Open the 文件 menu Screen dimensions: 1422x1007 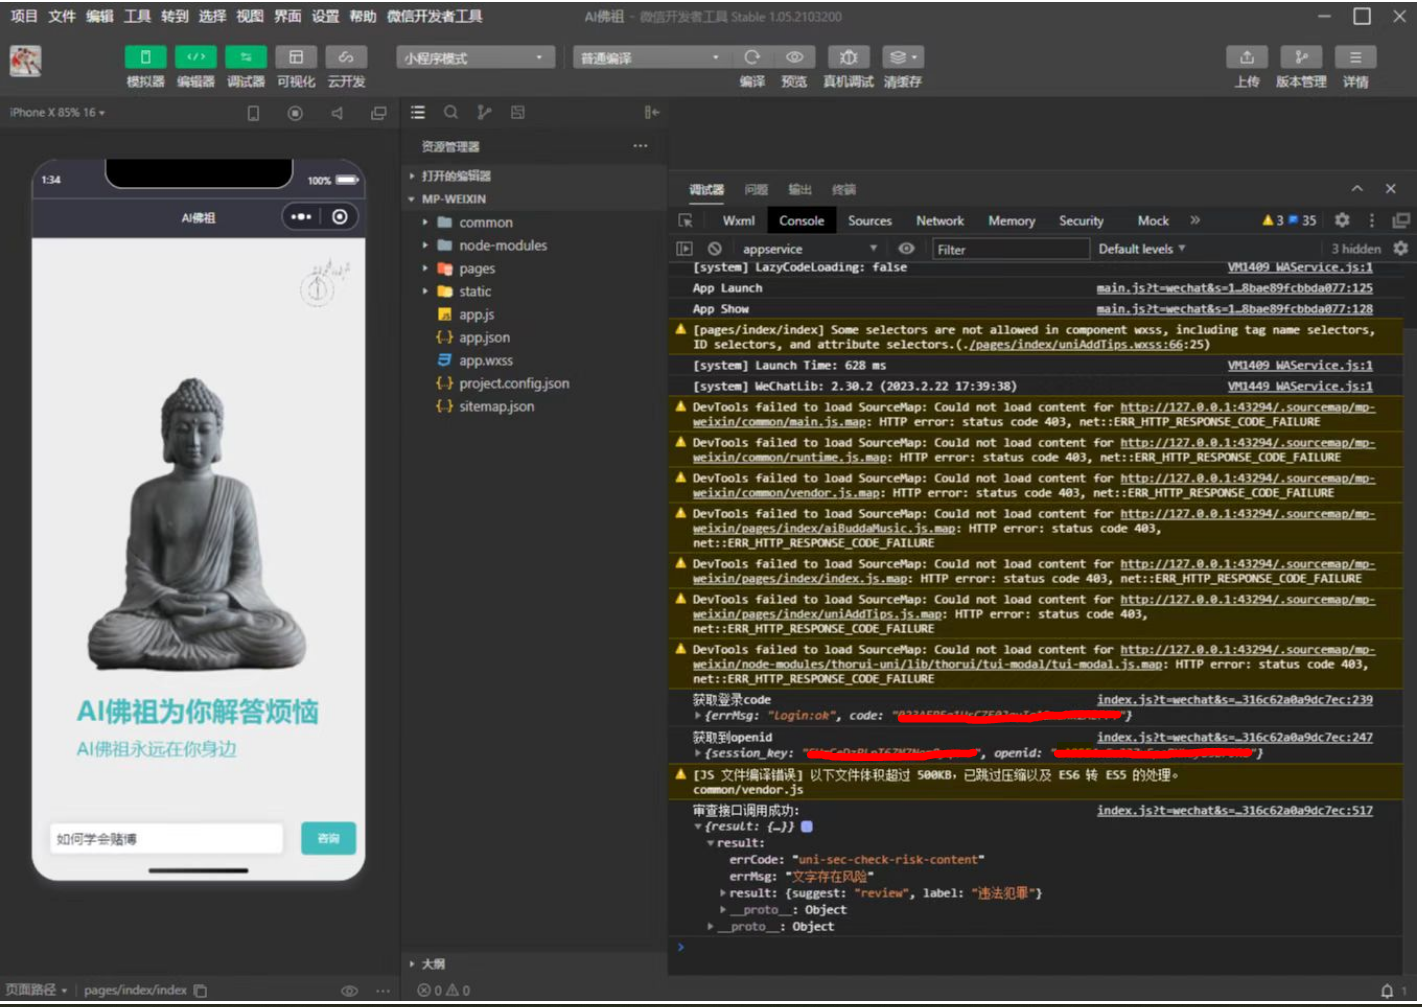62,16
